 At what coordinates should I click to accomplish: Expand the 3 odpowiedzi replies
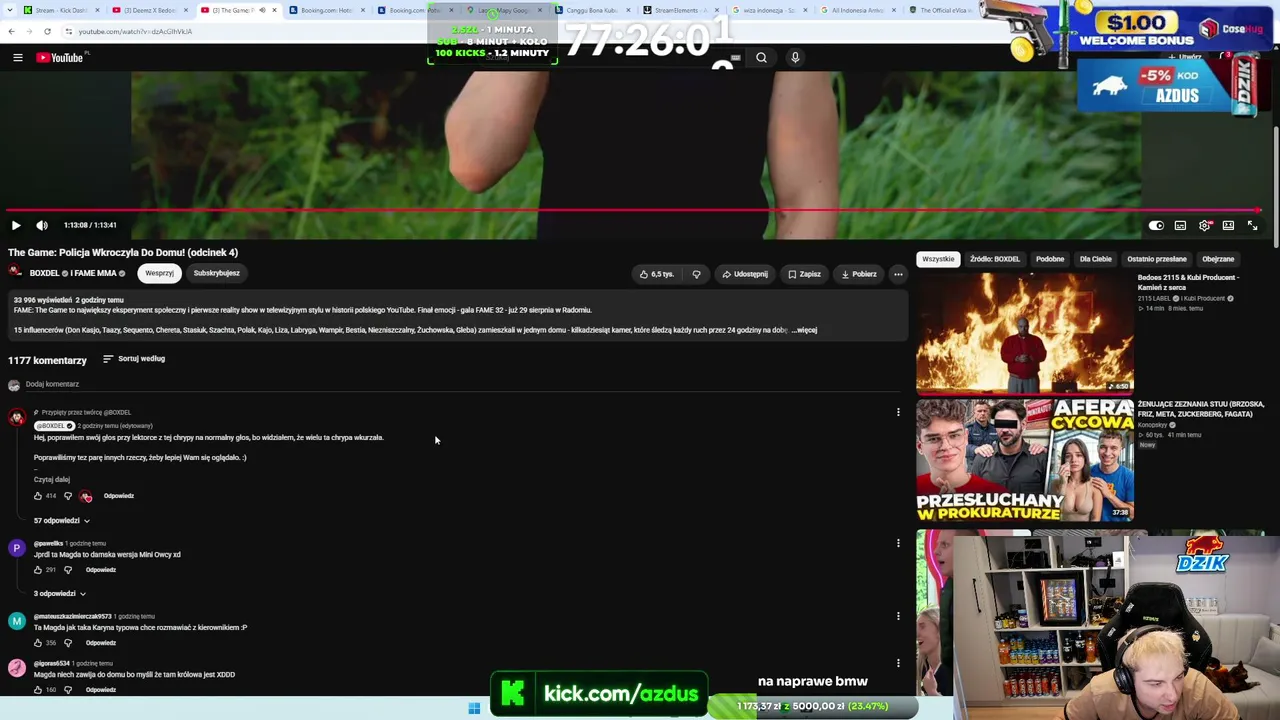(x=60, y=594)
